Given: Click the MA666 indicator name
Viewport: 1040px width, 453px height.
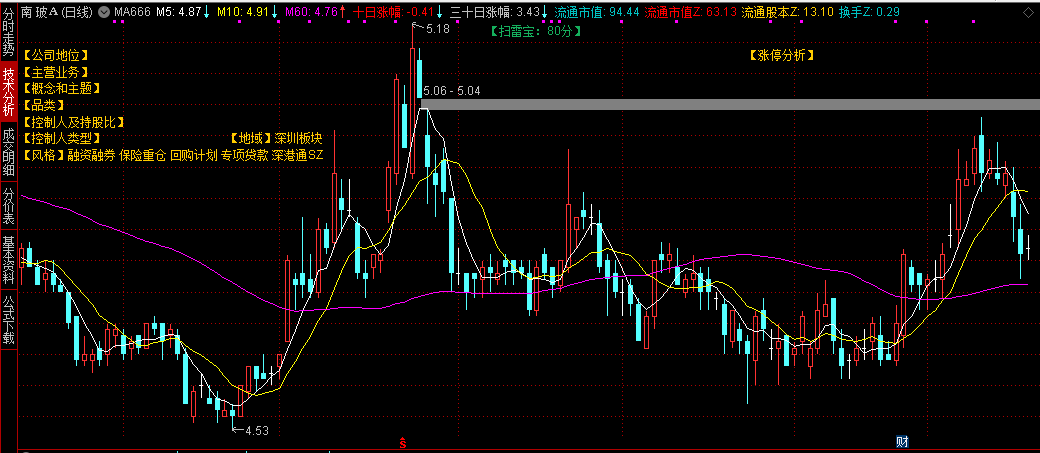Looking at the screenshot, I should [132, 12].
